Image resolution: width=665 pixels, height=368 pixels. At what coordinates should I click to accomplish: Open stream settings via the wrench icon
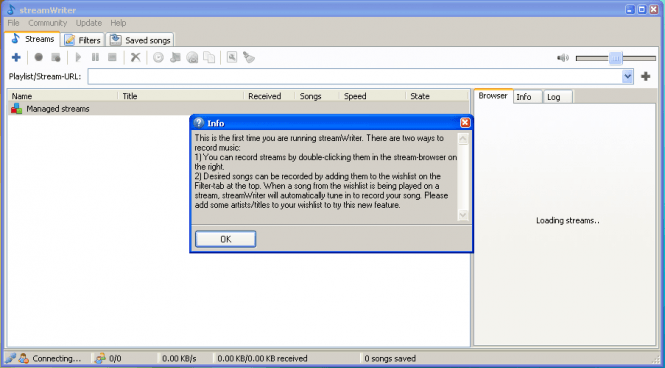232,57
